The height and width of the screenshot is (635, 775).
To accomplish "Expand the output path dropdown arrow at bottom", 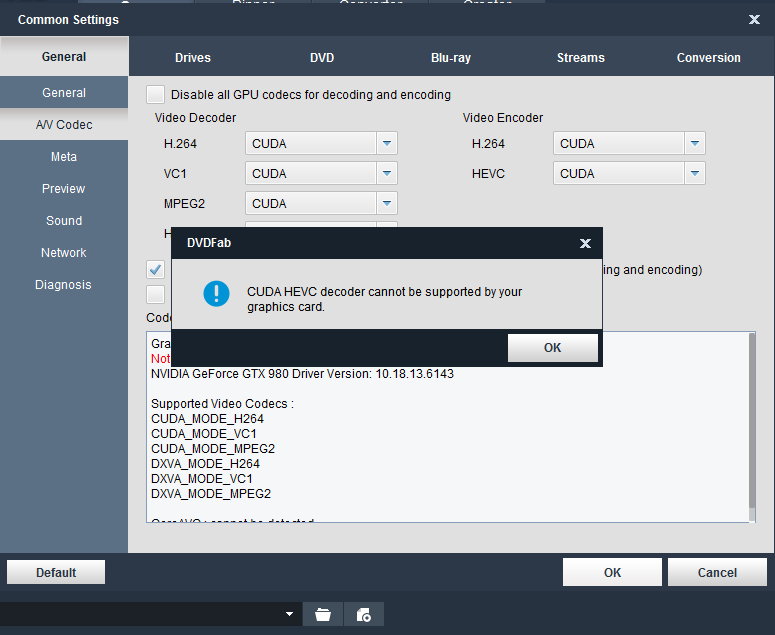I will (290, 614).
